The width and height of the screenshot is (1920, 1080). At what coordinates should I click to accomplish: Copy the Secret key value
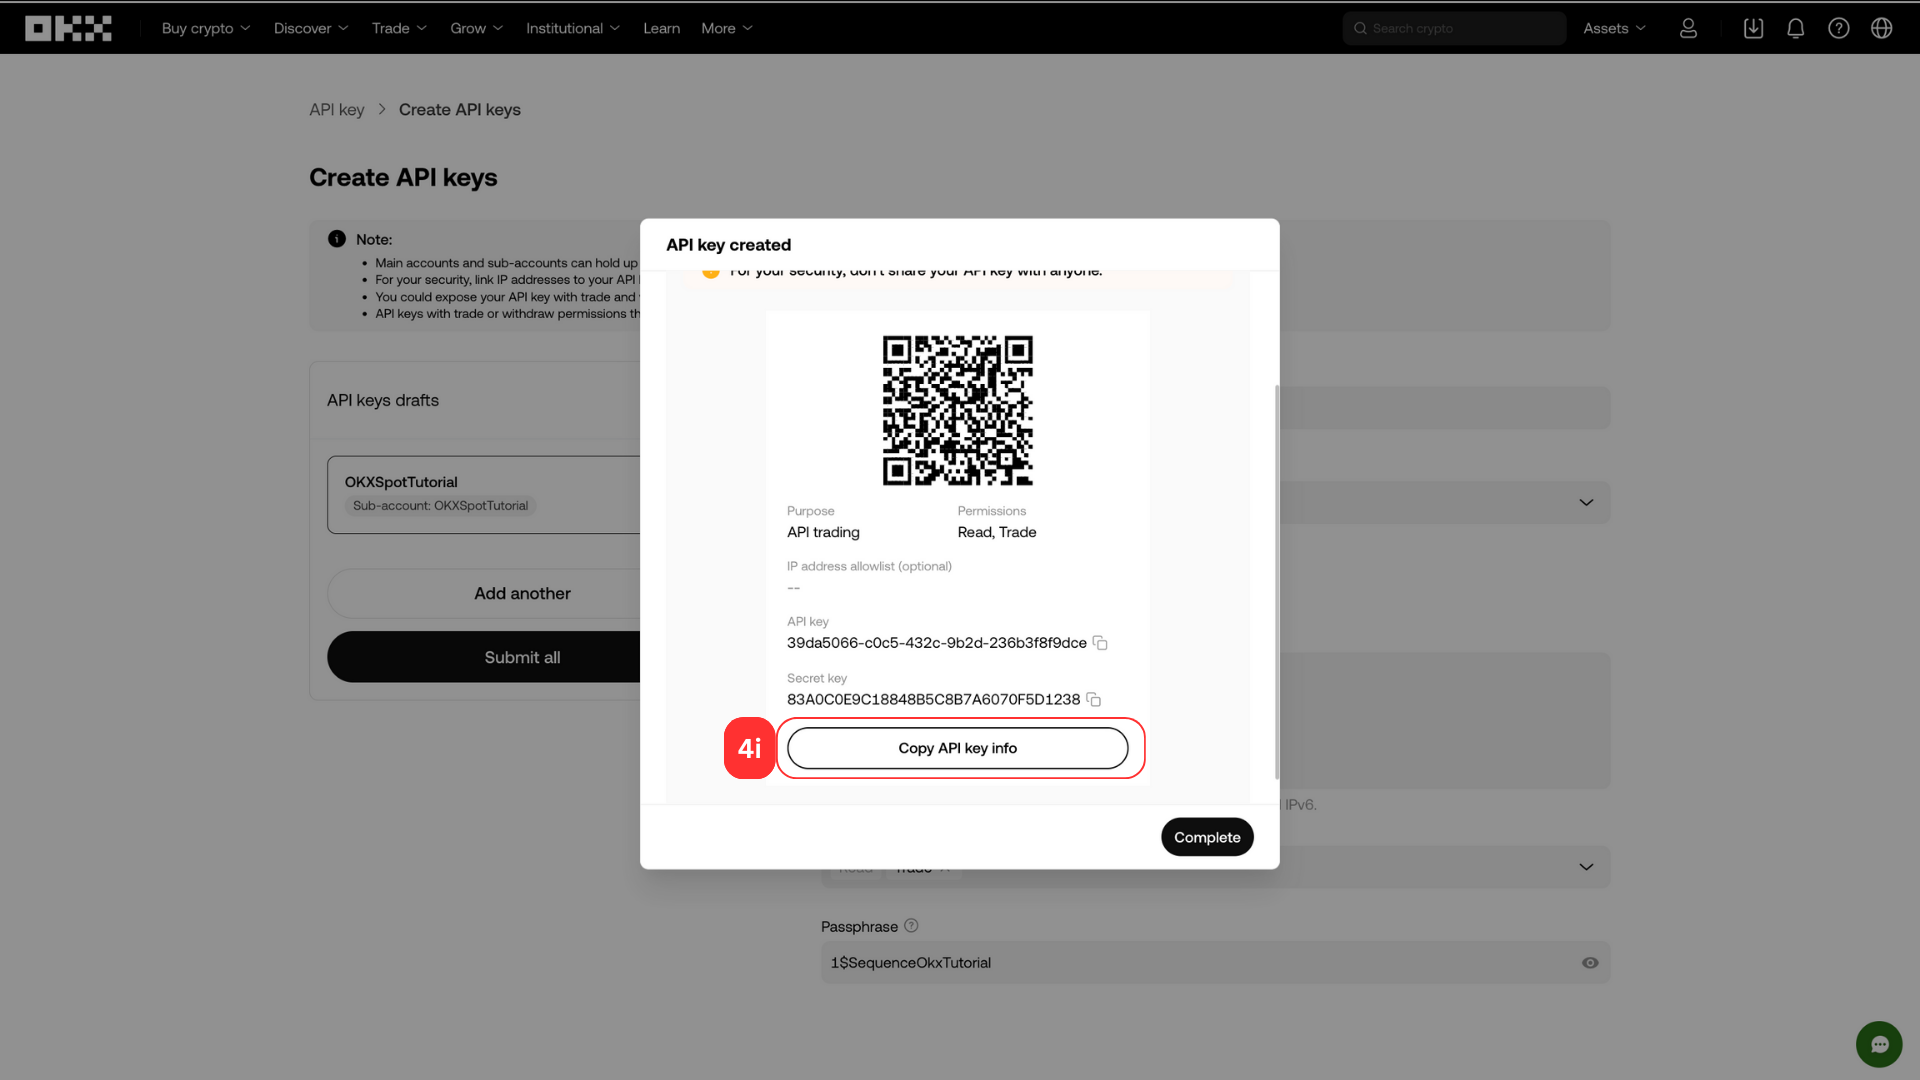click(1094, 700)
